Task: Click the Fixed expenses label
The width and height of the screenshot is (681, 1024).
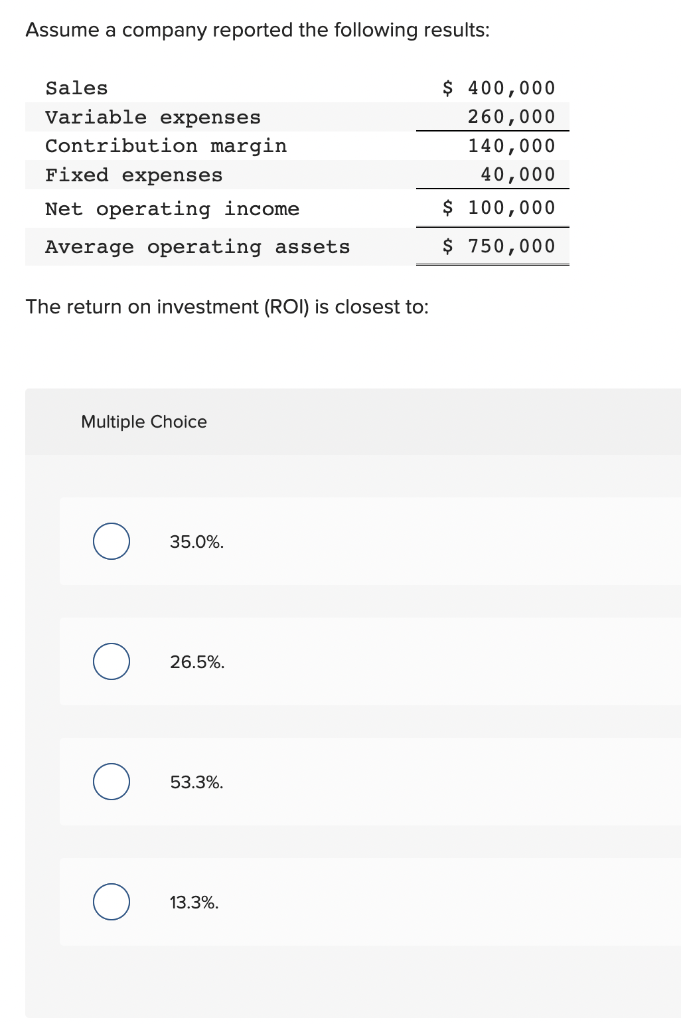Action: coord(134,175)
